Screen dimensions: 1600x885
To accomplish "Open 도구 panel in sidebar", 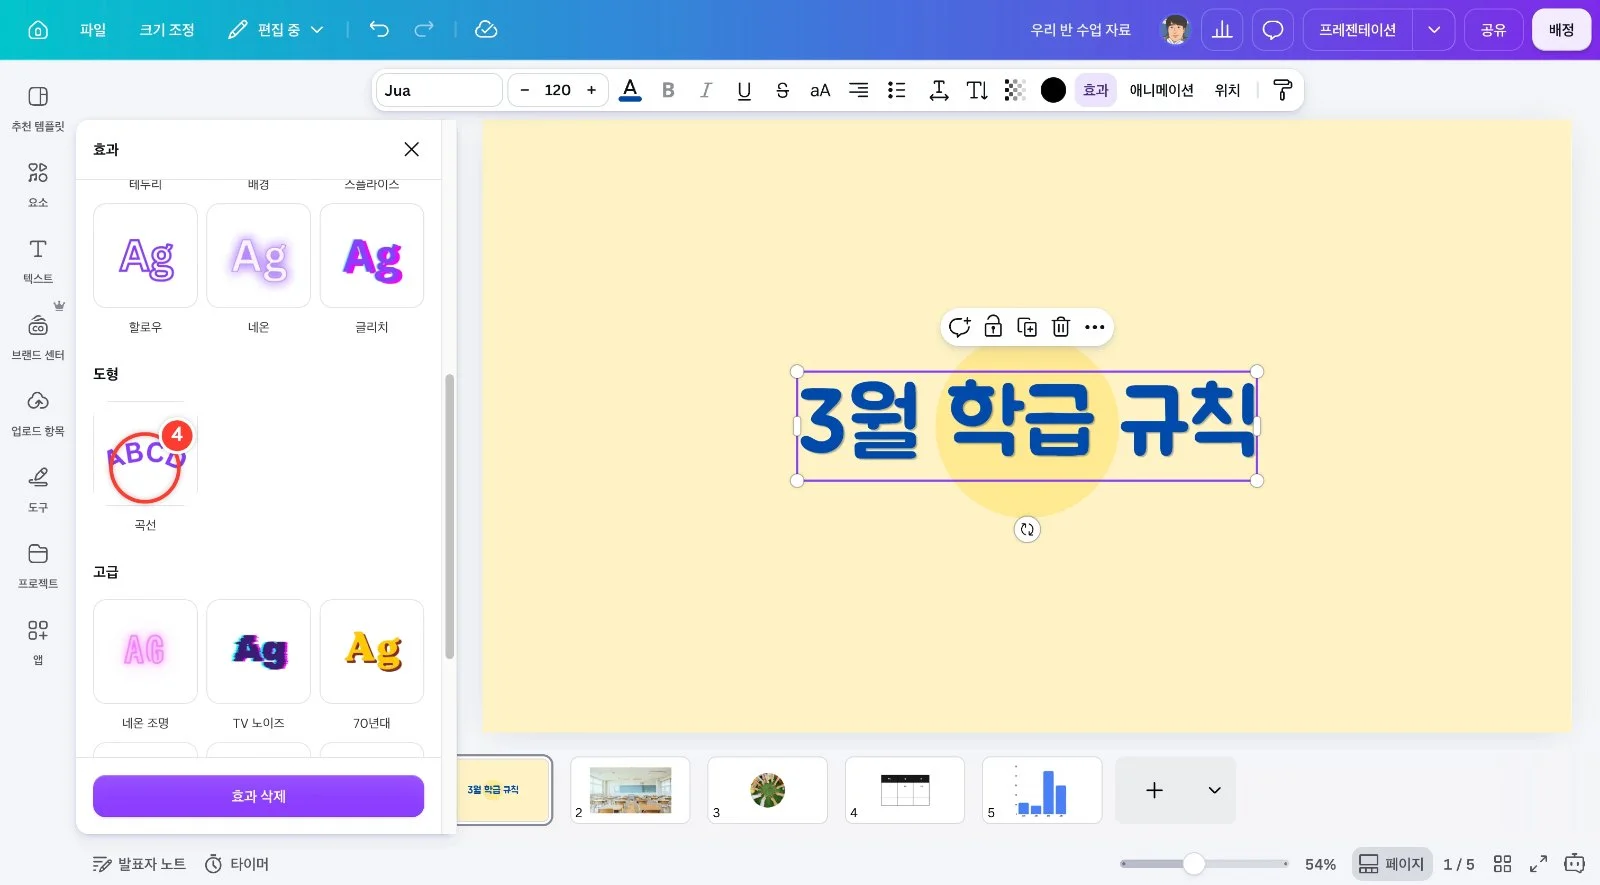I will click(x=38, y=489).
